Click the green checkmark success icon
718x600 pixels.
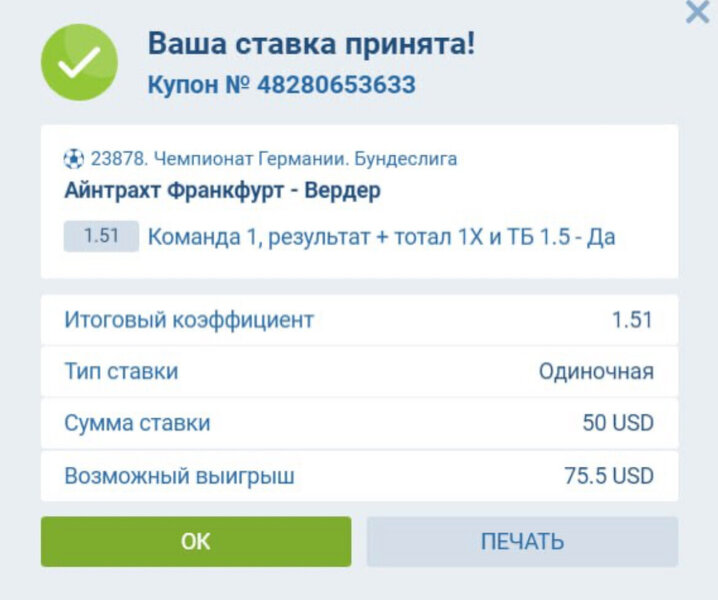79,62
